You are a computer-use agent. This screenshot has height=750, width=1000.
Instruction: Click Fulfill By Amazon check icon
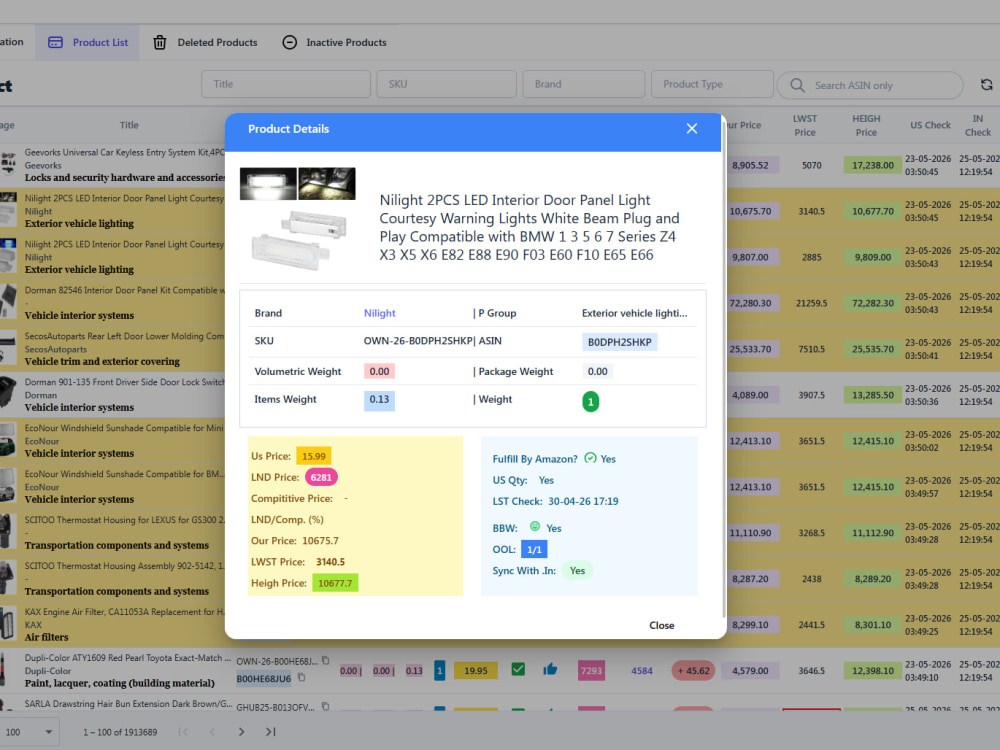590,458
